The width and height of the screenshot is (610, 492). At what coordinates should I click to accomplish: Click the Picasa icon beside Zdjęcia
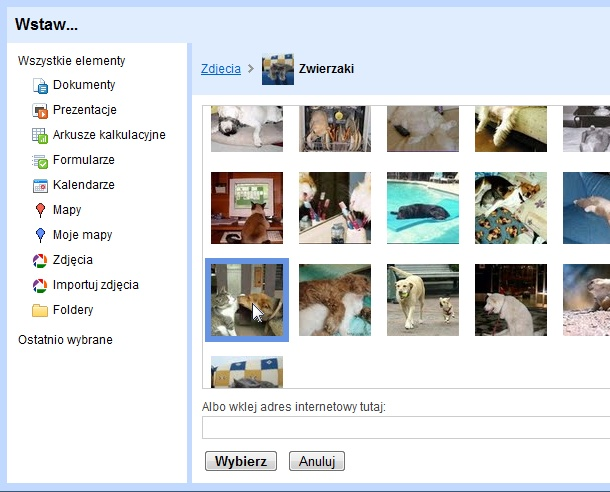click(40, 260)
